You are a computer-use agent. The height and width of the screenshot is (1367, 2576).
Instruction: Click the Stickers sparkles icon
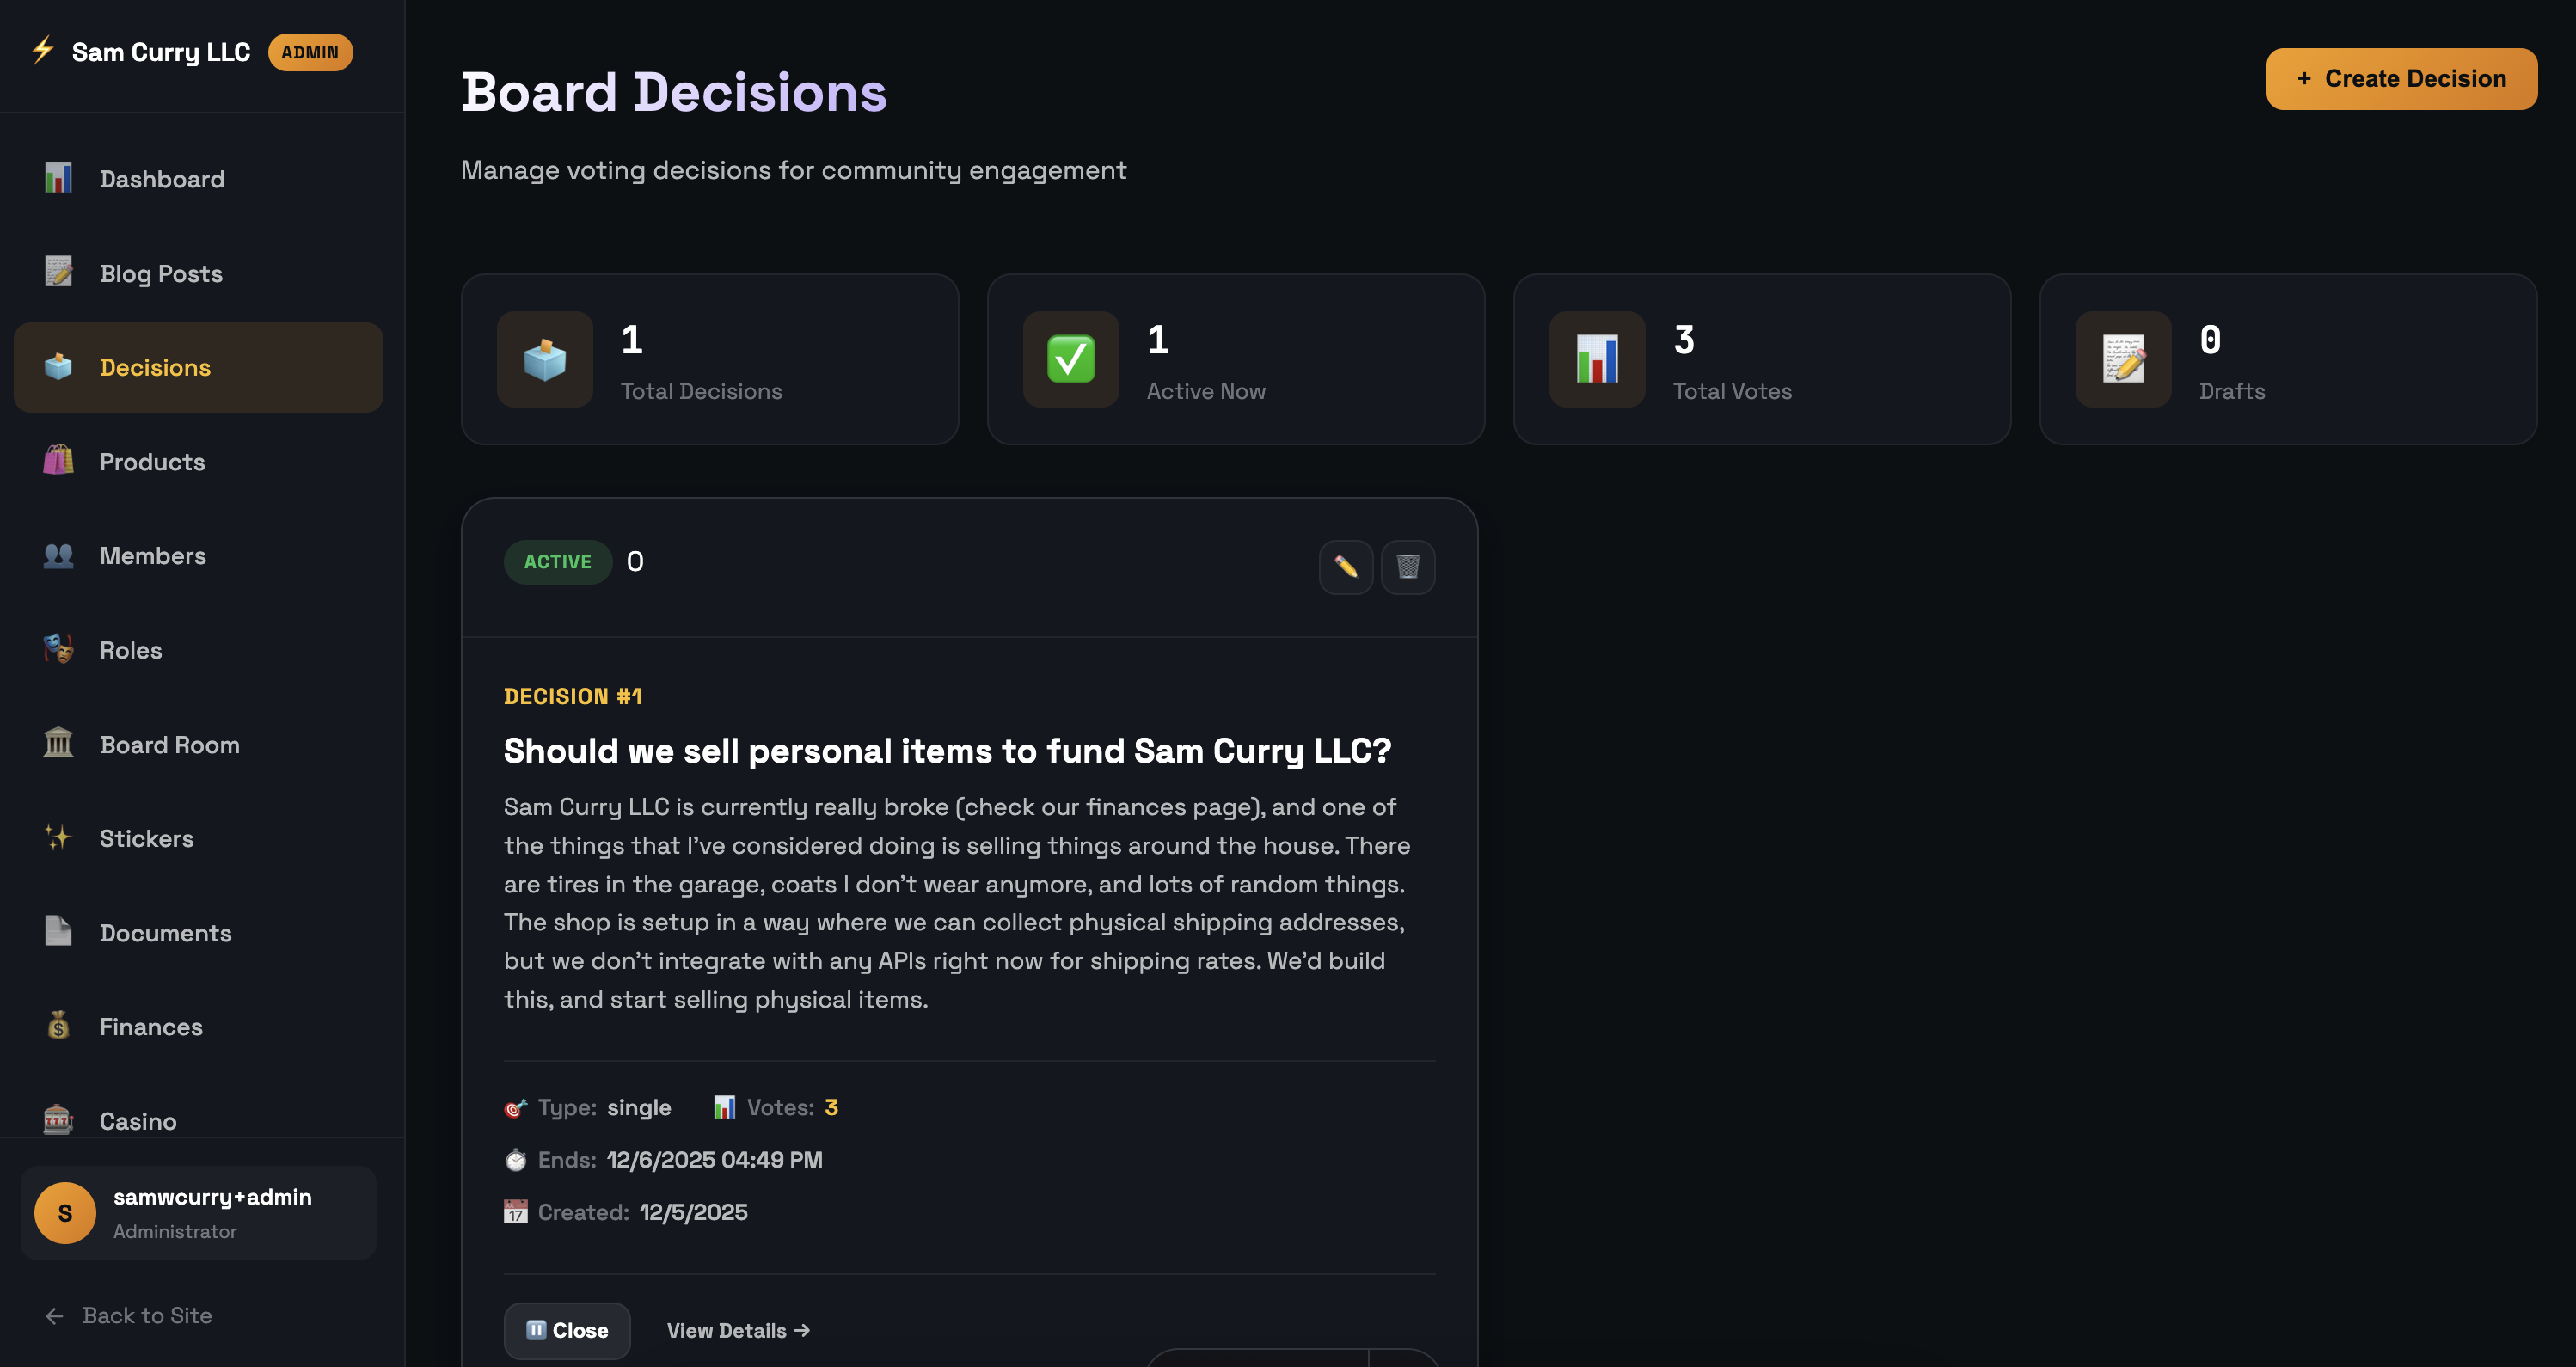point(58,838)
